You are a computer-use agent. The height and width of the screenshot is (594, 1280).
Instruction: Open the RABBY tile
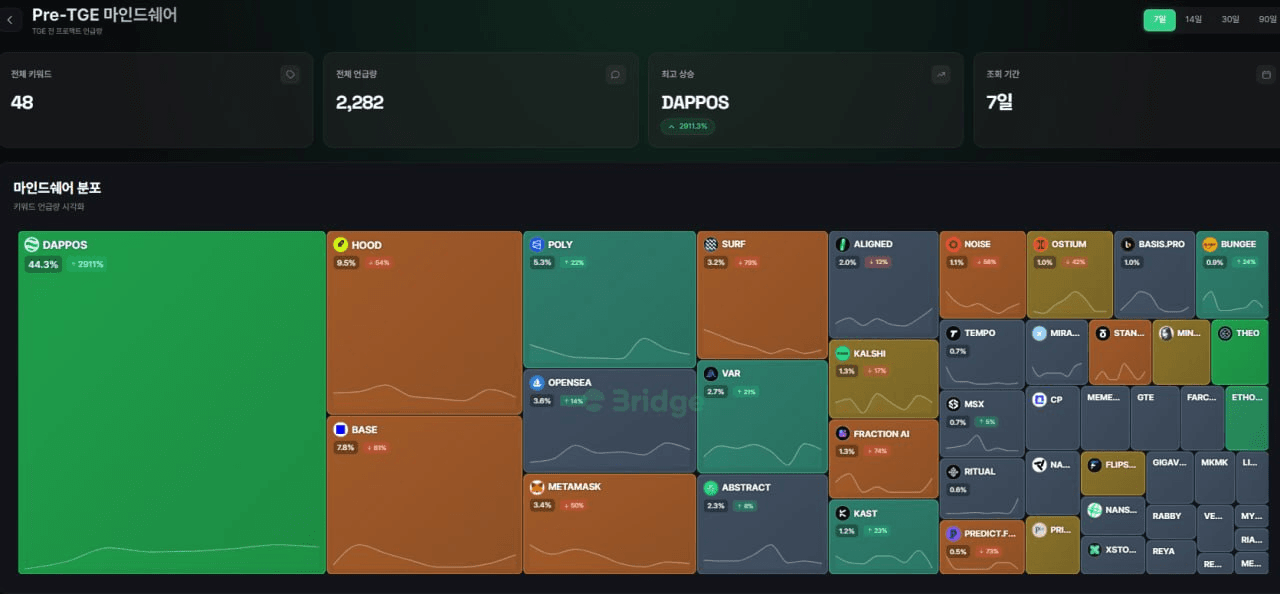pyautogui.click(x=1171, y=522)
